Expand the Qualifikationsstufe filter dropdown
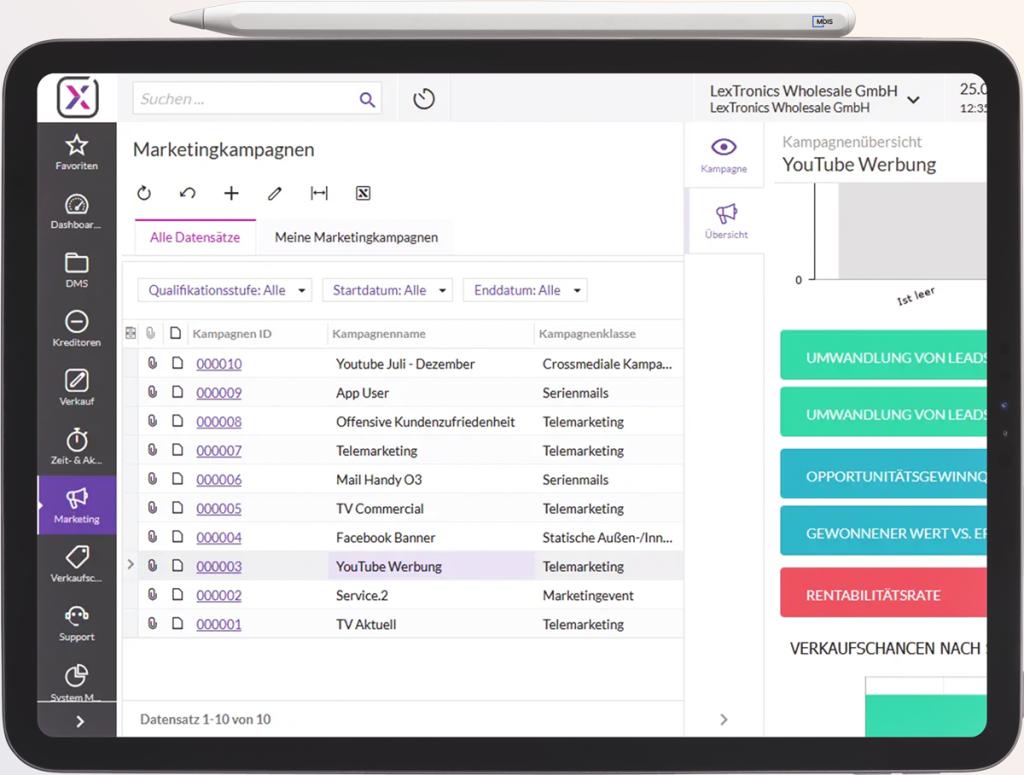Viewport: 1024px width, 775px height. tap(225, 290)
